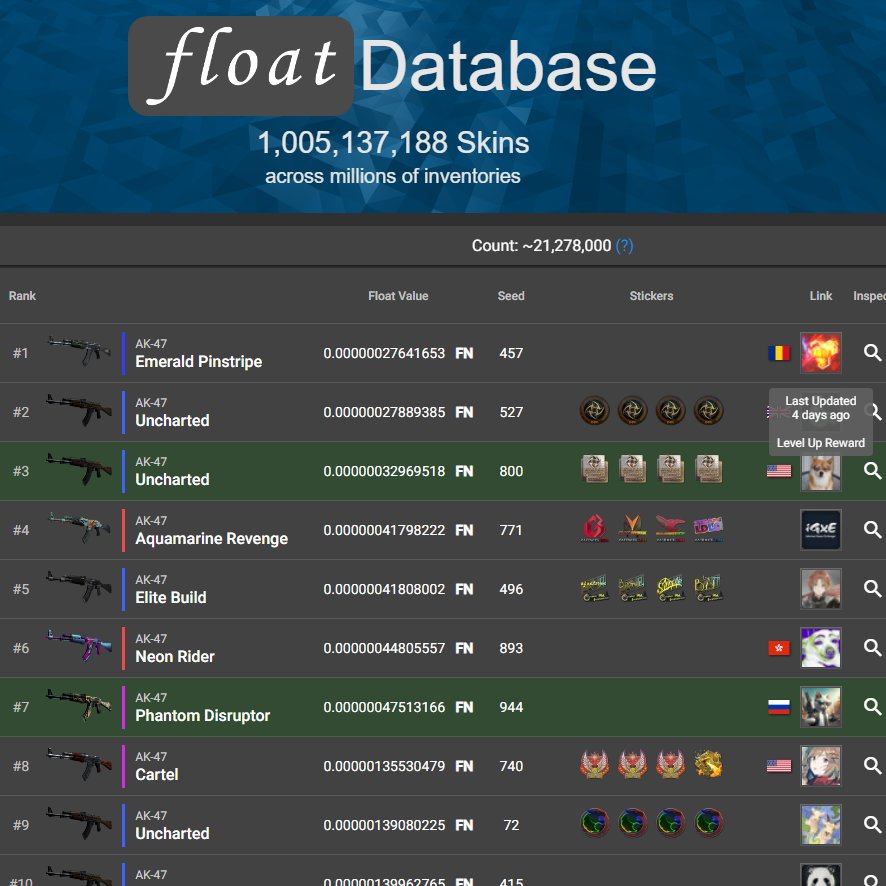Select the Aquamarine Revenge skin name
The image size is (886, 886).
[x=211, y=538]
